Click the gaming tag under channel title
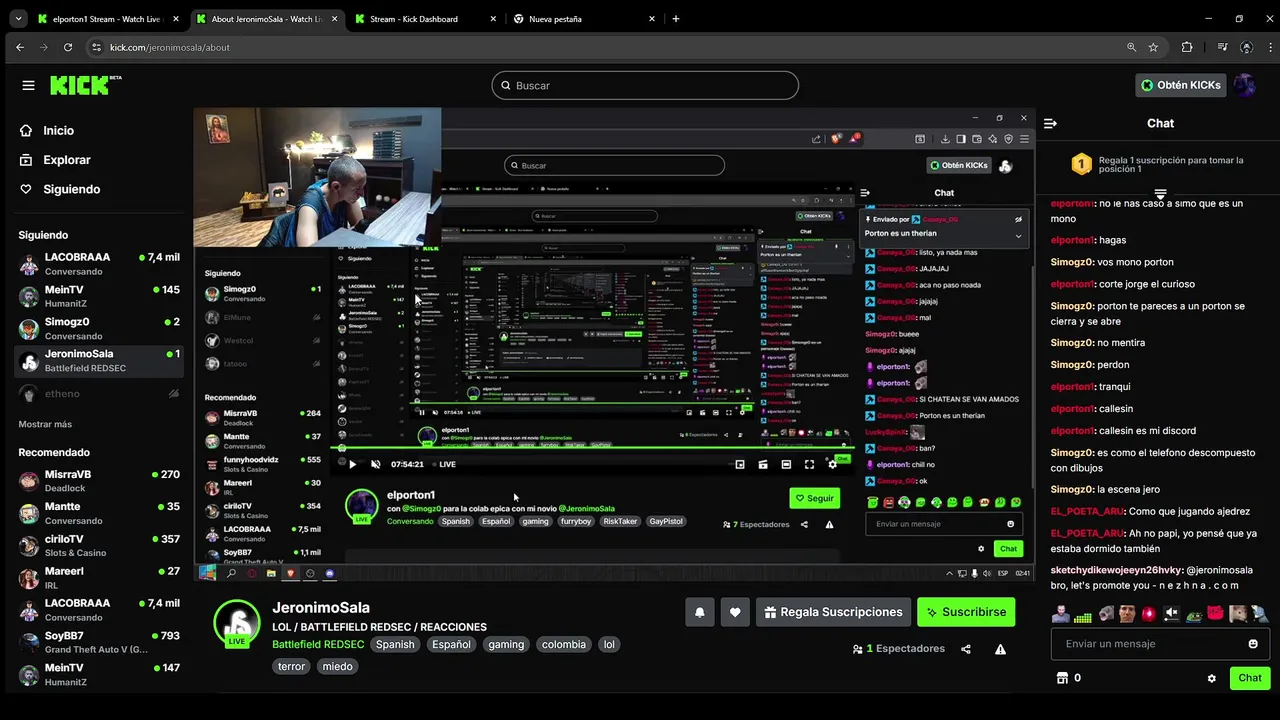 coord(506,644)
